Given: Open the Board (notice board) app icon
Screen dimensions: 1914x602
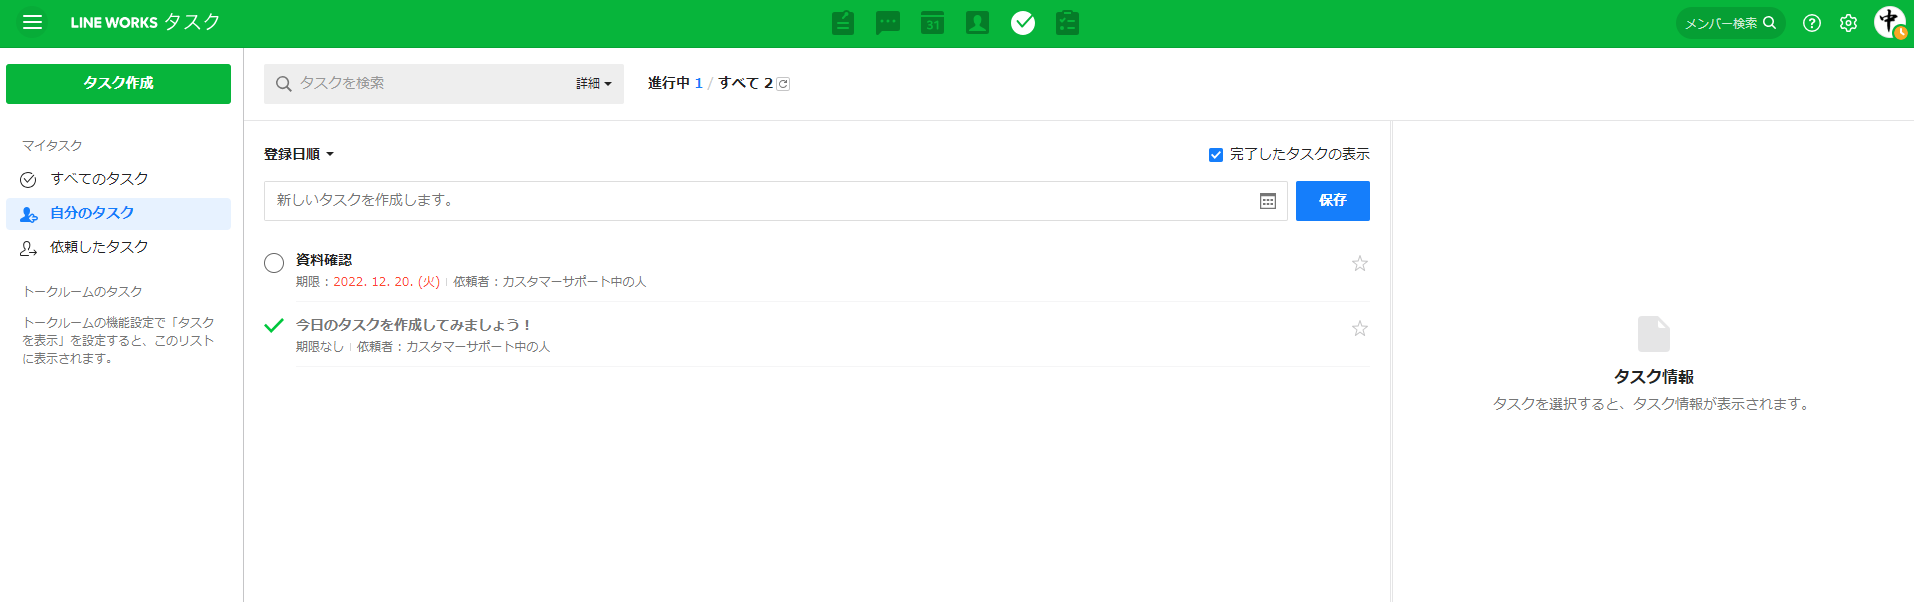Looking at the screenshot, I should click(843, 23).
